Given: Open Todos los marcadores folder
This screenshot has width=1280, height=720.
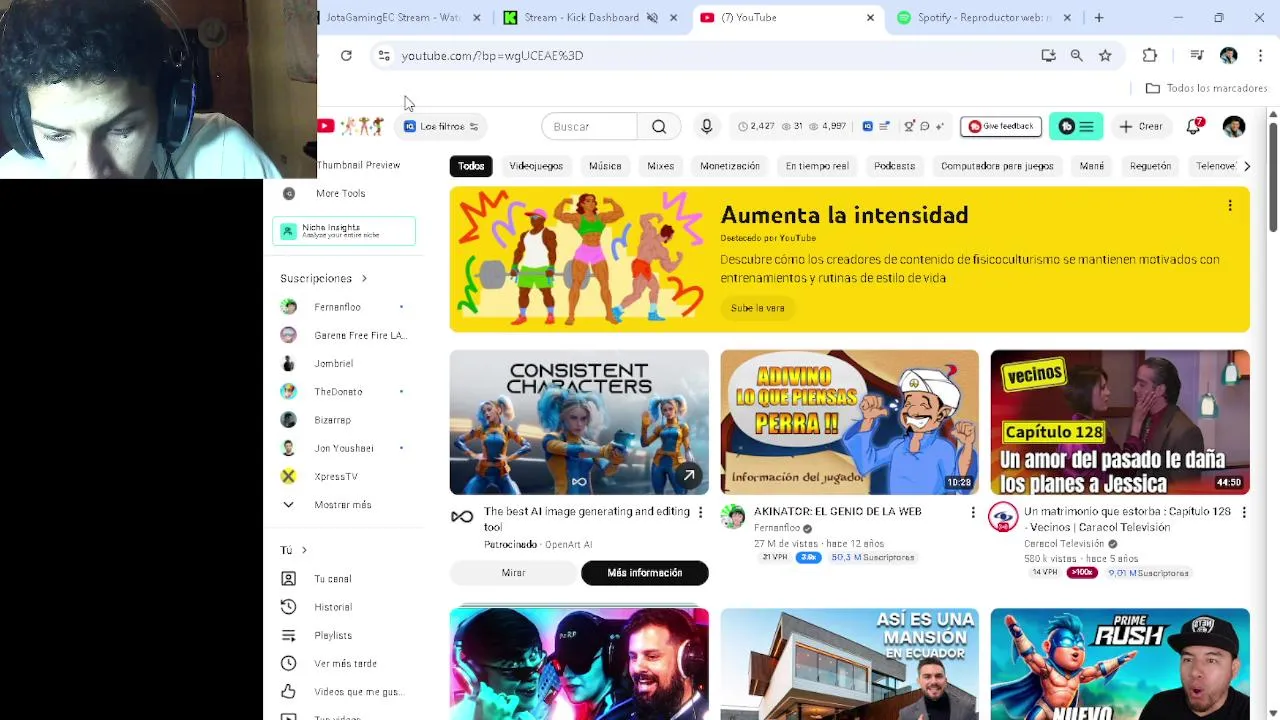Looking at the screenshot, I should click(x=1206, y=88).
